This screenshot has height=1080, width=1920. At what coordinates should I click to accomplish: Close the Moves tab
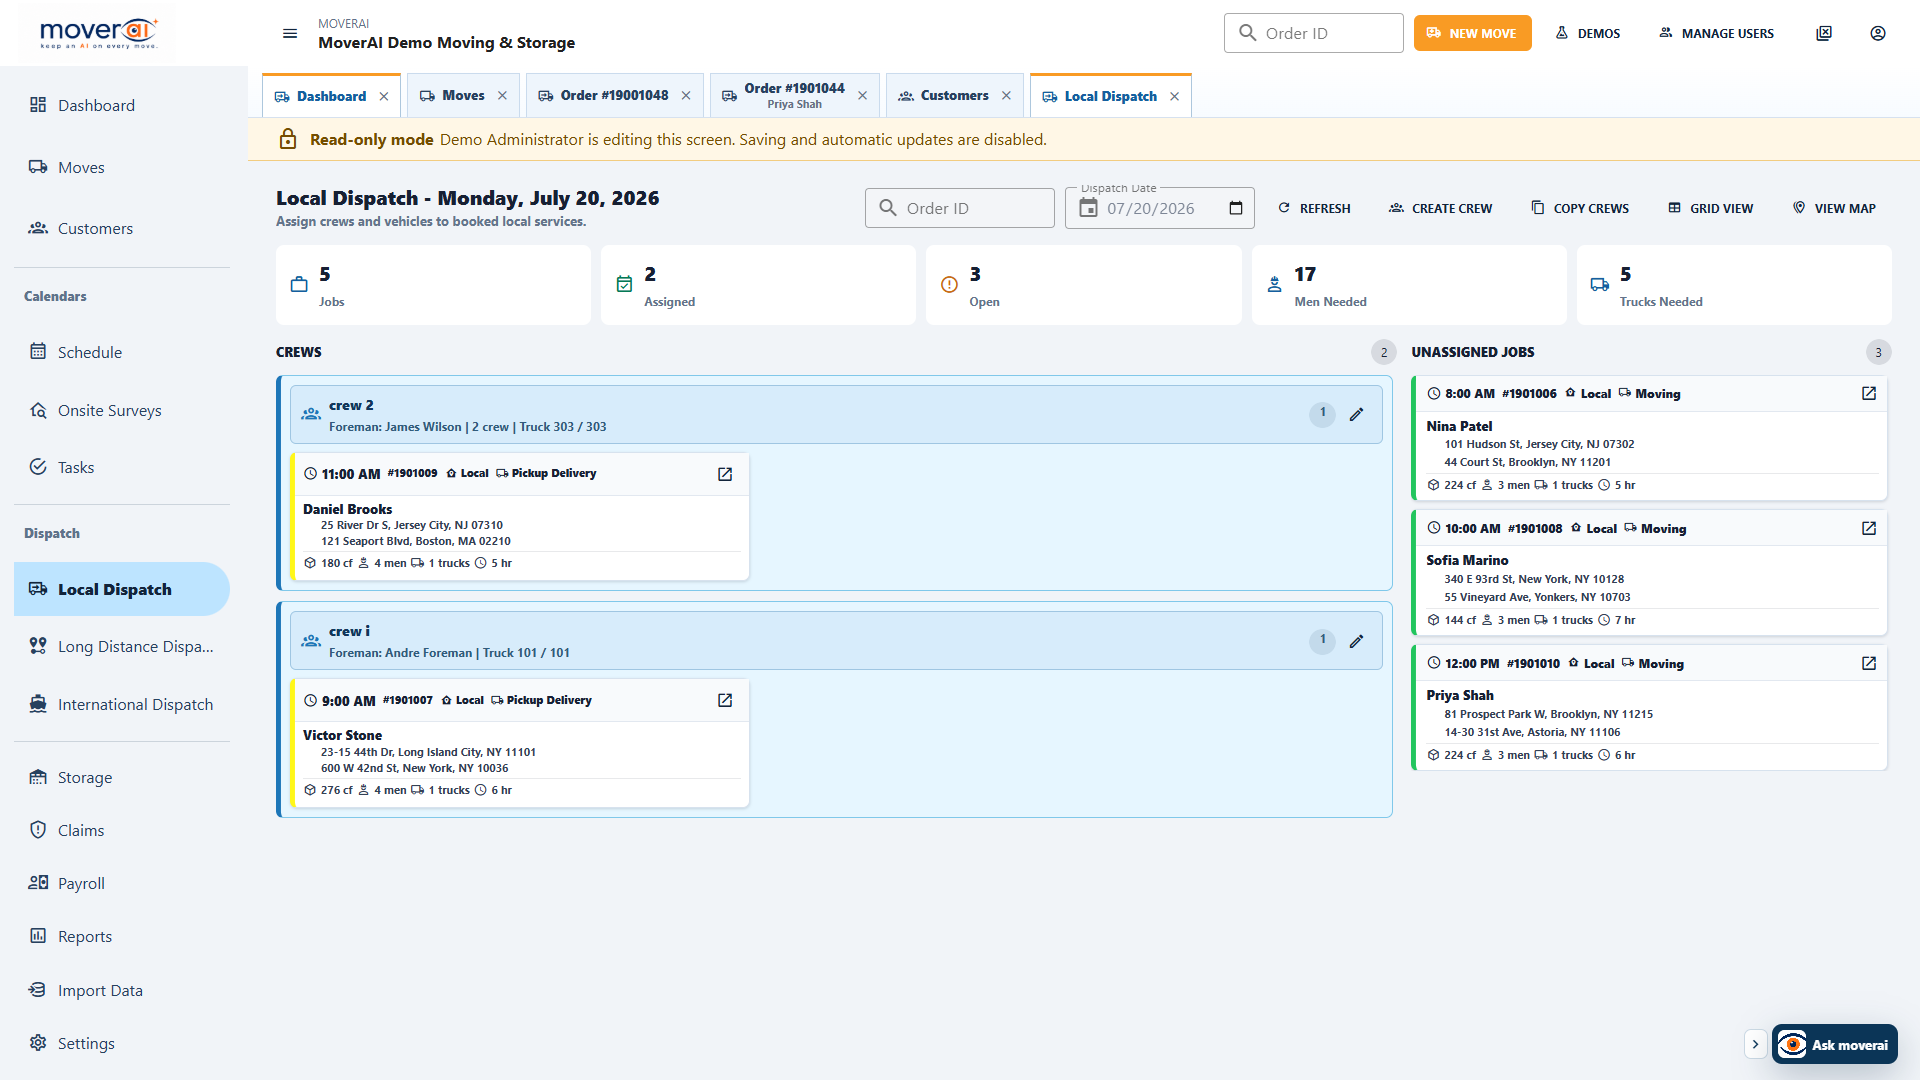tap(502, 96)
